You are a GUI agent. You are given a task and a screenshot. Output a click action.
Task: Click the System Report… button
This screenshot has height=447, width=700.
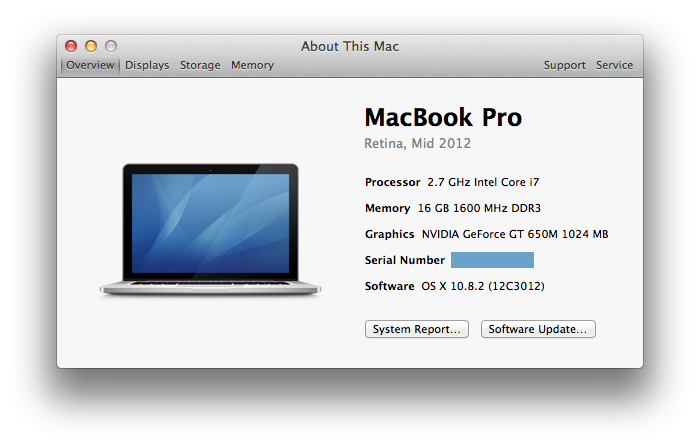[x=417, y=329]
